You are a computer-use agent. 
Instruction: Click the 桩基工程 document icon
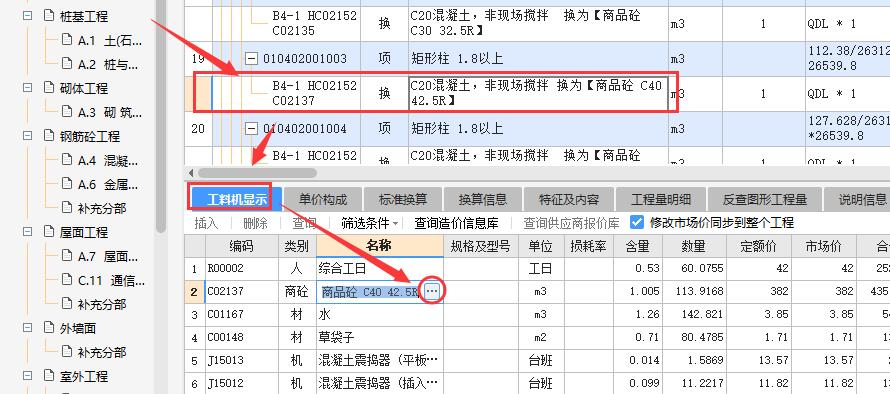pos(49,16)
